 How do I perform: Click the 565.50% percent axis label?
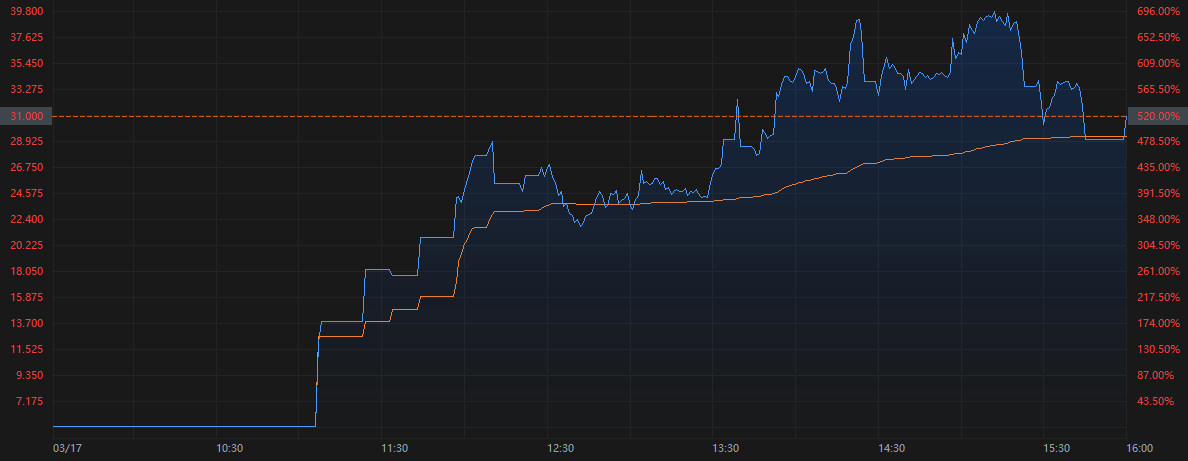[1156, 89]
